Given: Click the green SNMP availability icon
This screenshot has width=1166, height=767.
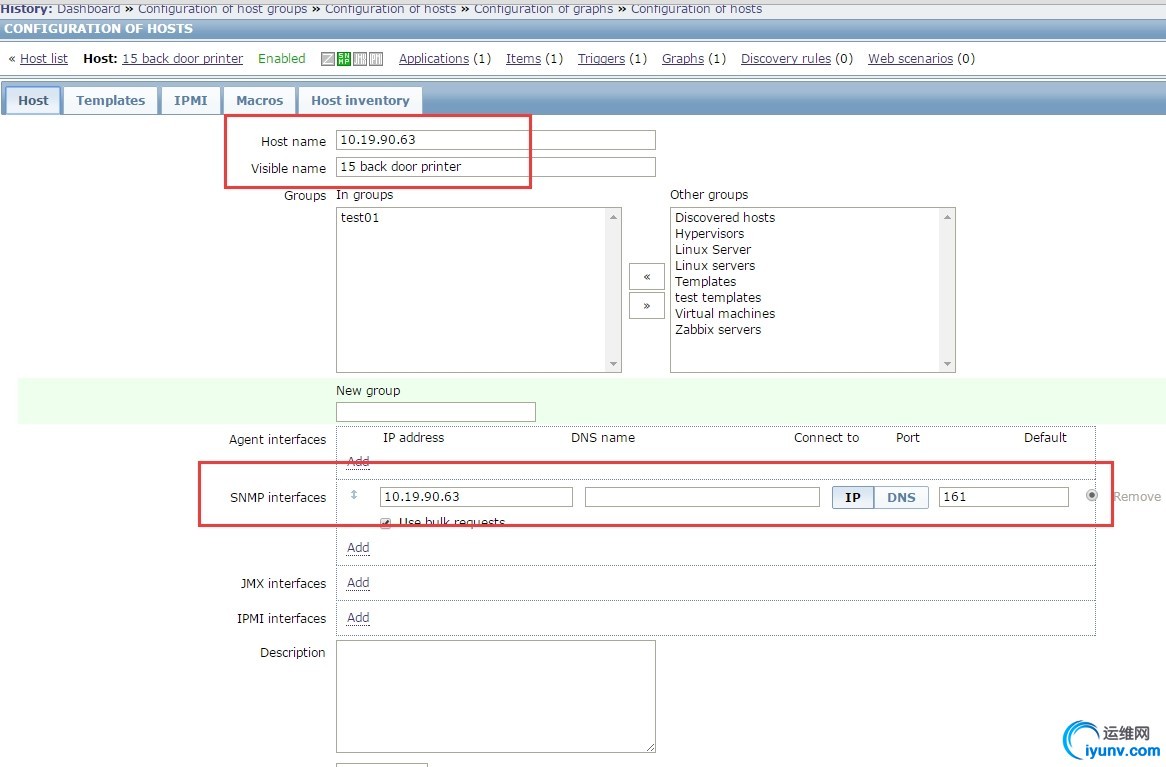Looking at the screenshot, I should click(344, 59).
